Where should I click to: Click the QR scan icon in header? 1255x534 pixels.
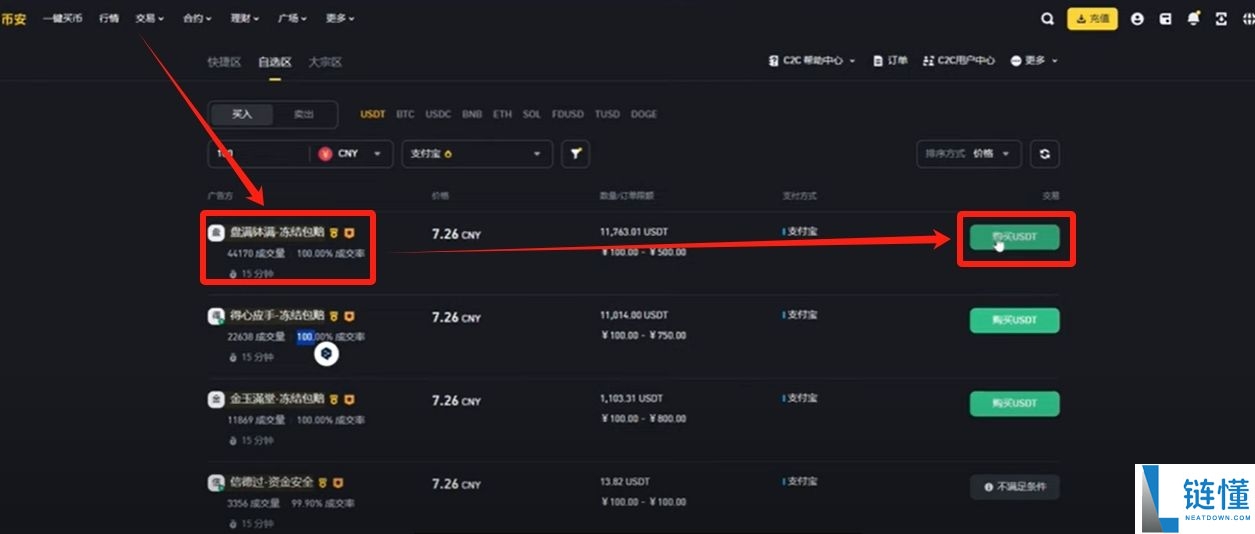(x=1221, y=19)
